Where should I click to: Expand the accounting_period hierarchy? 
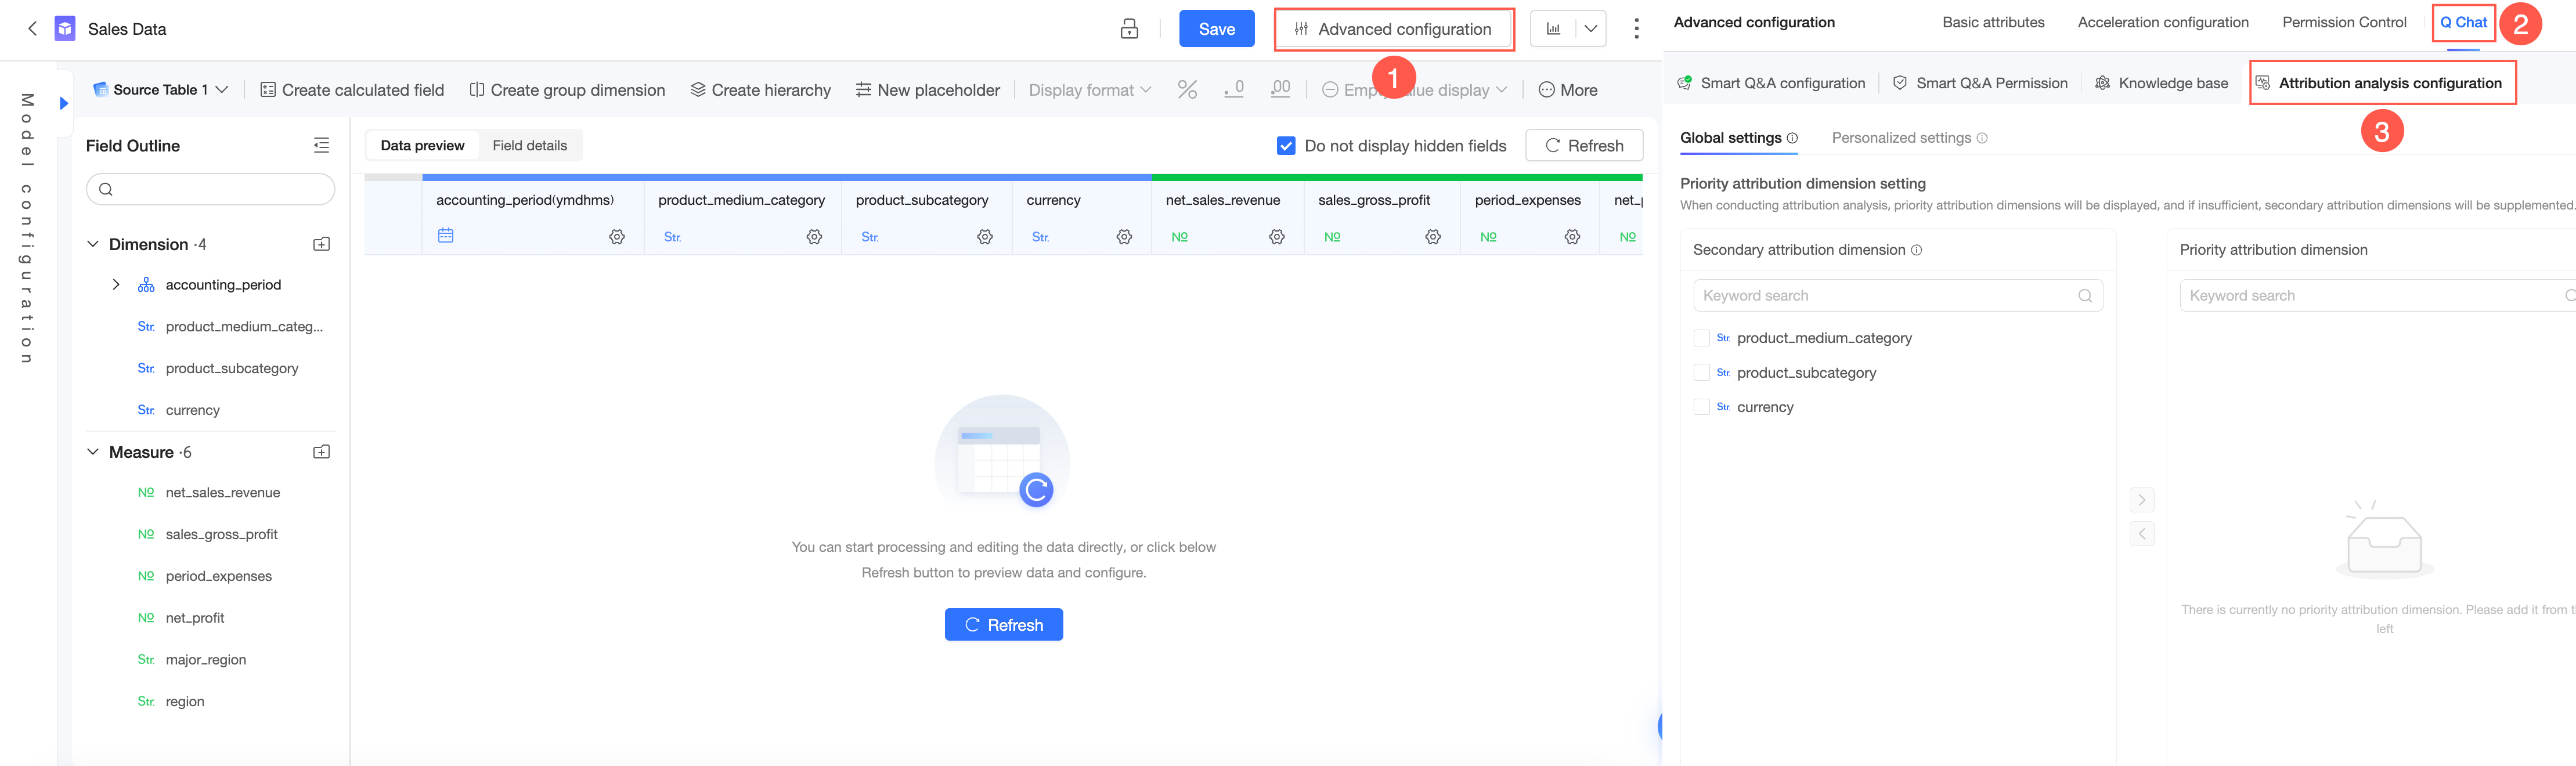tap(116, 285)
